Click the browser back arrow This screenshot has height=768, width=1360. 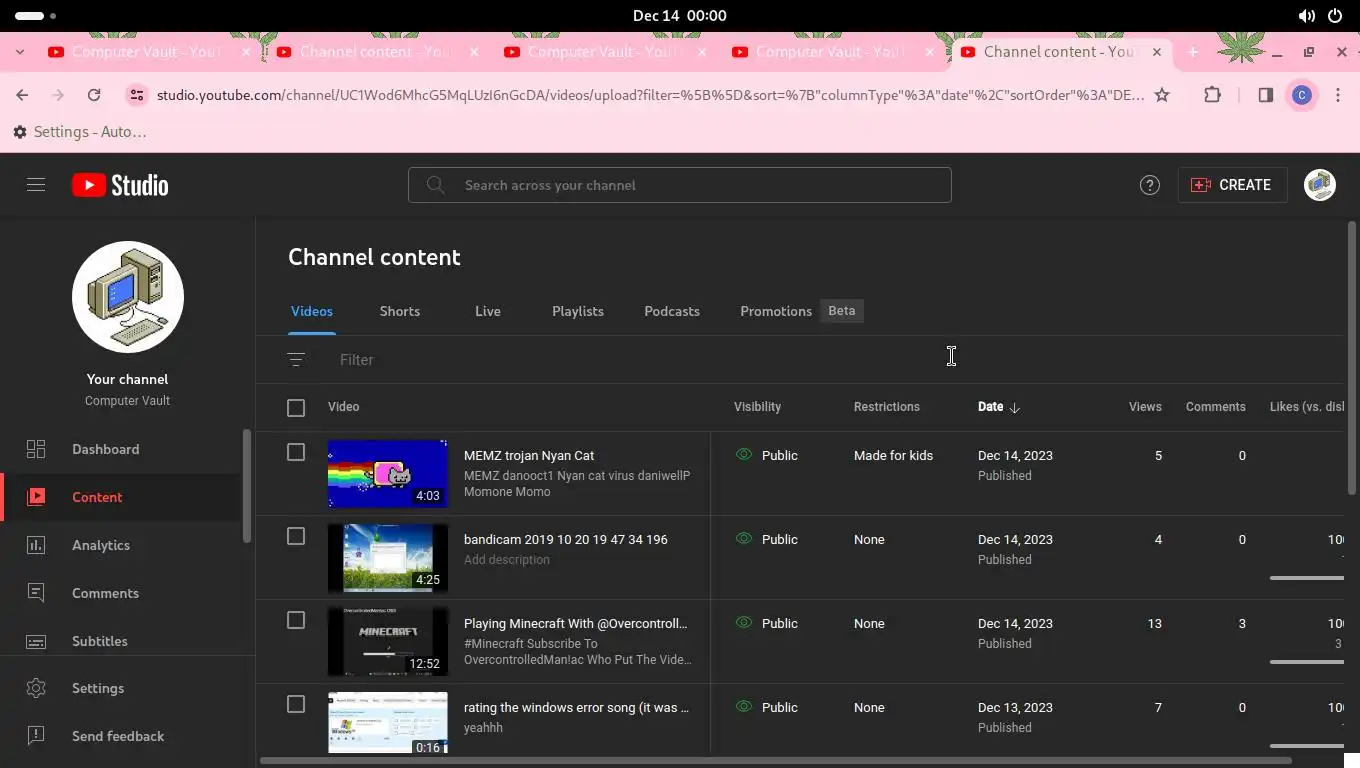pos(22,95)
